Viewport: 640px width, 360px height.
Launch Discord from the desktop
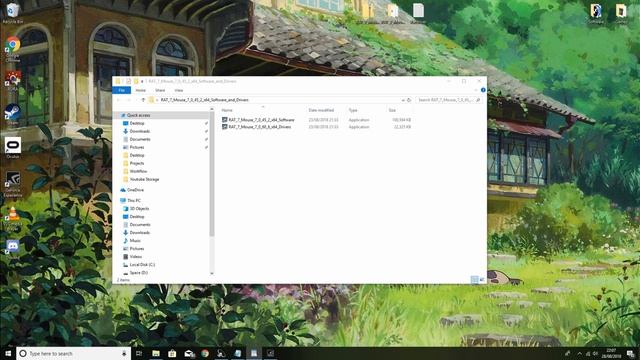coord(13,249)
